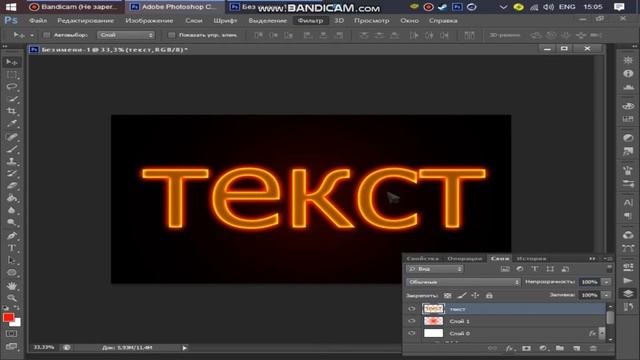Add a layer style with fx button
This screenshot has height=360, width=640.
(x=509, y=348)
